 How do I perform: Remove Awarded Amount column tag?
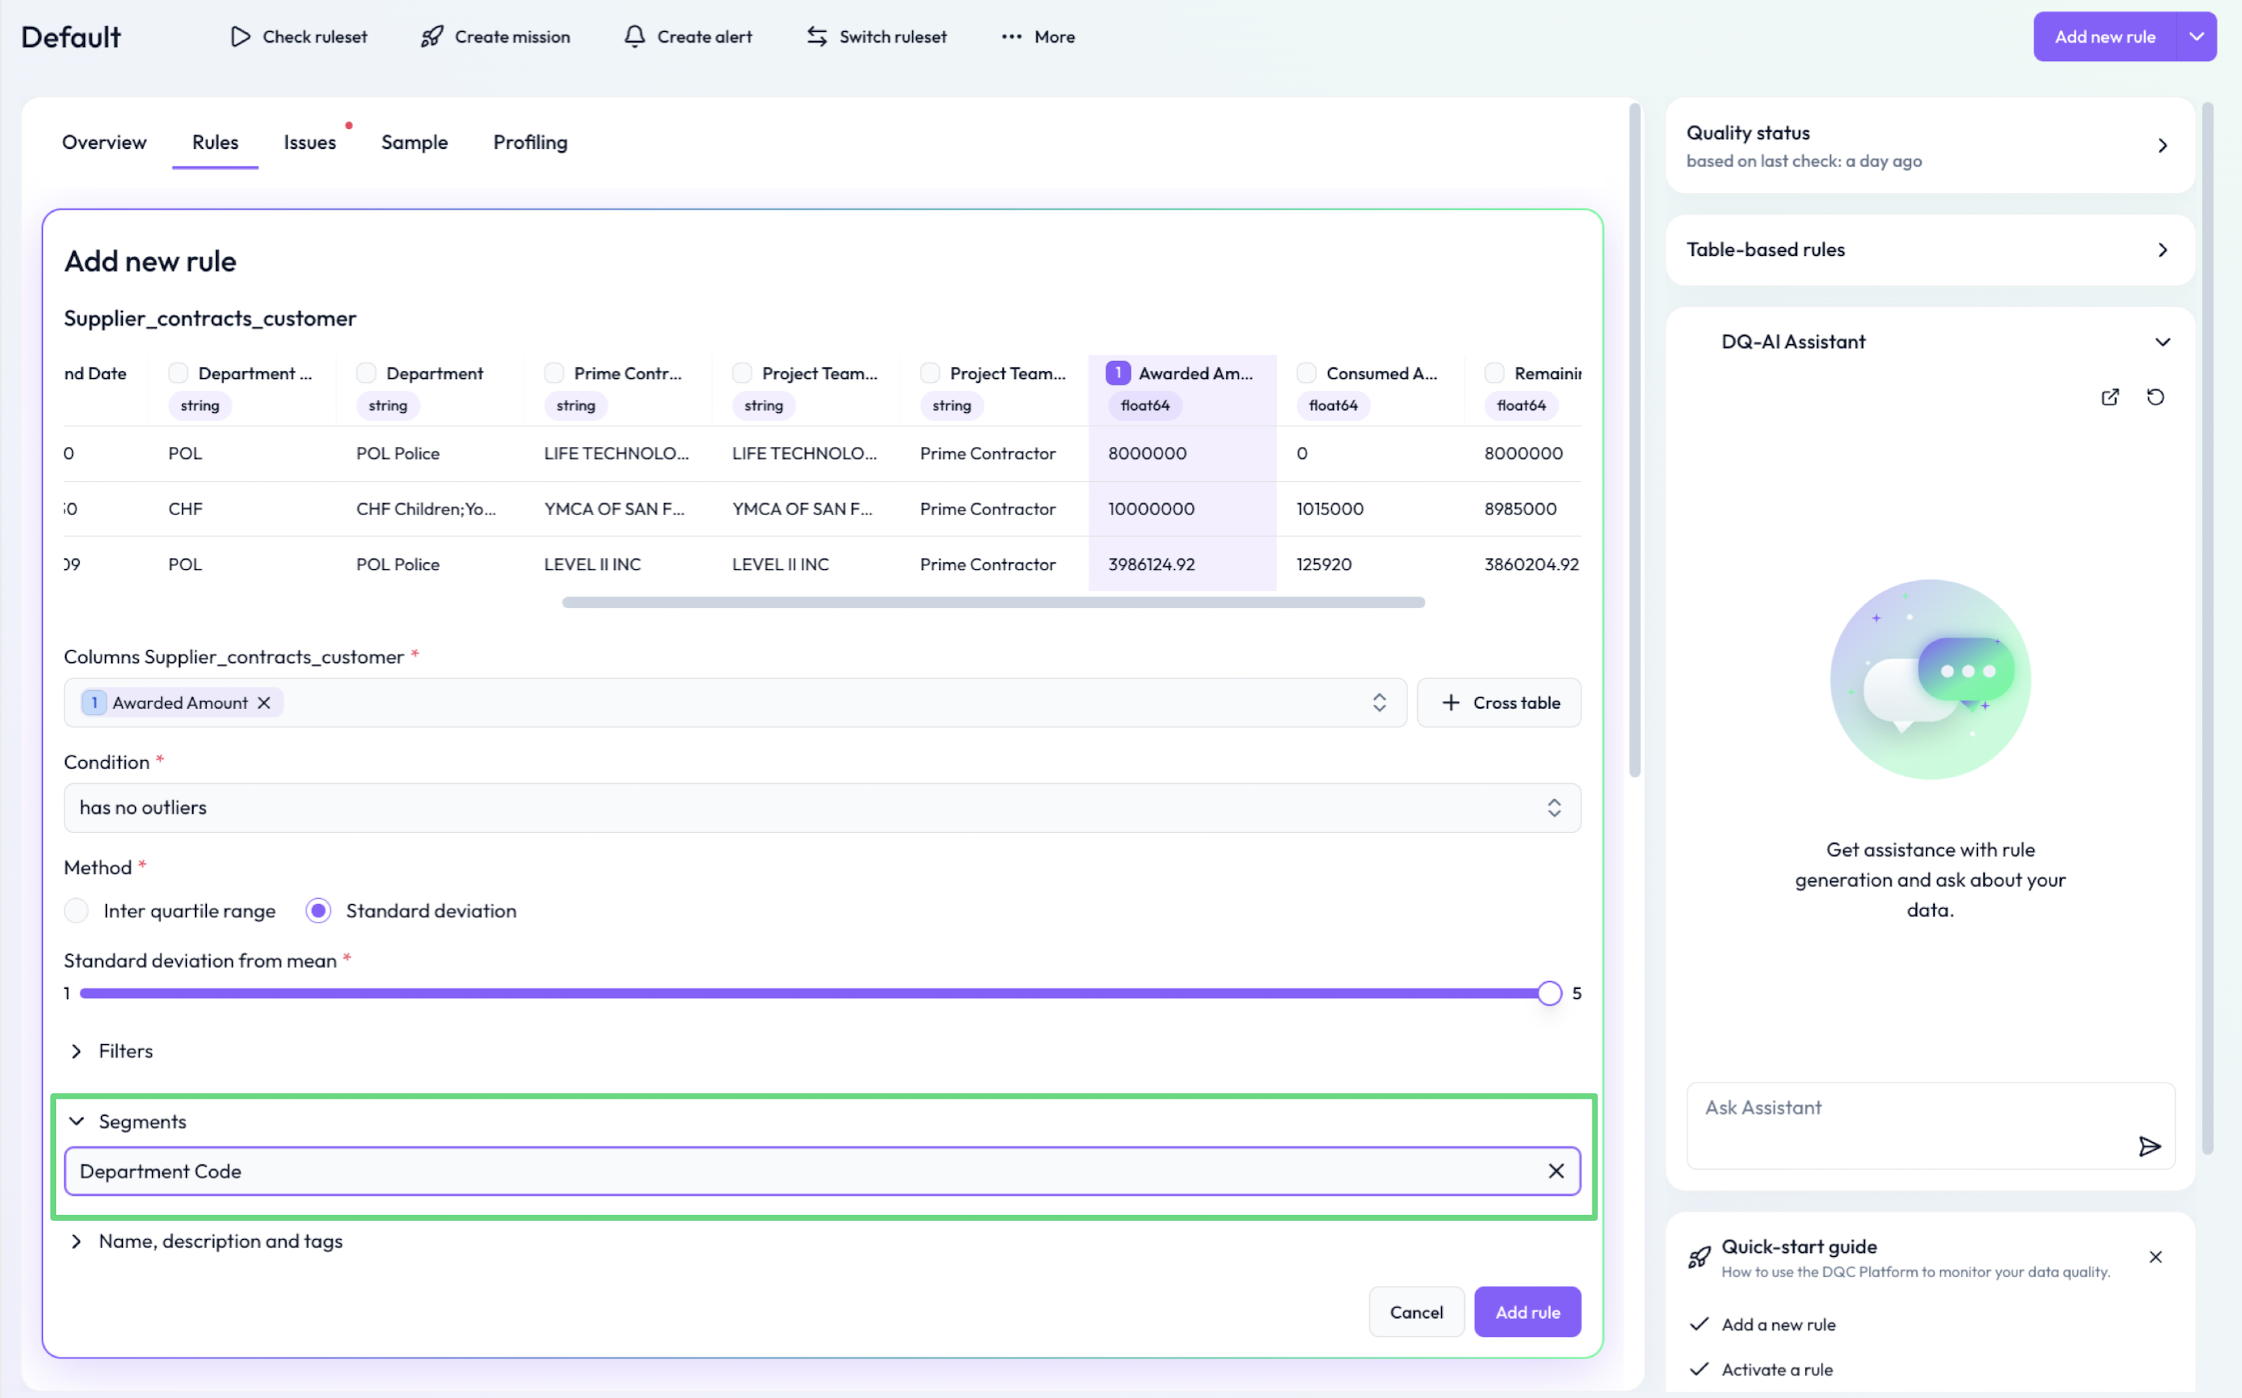tap(264, 703)
